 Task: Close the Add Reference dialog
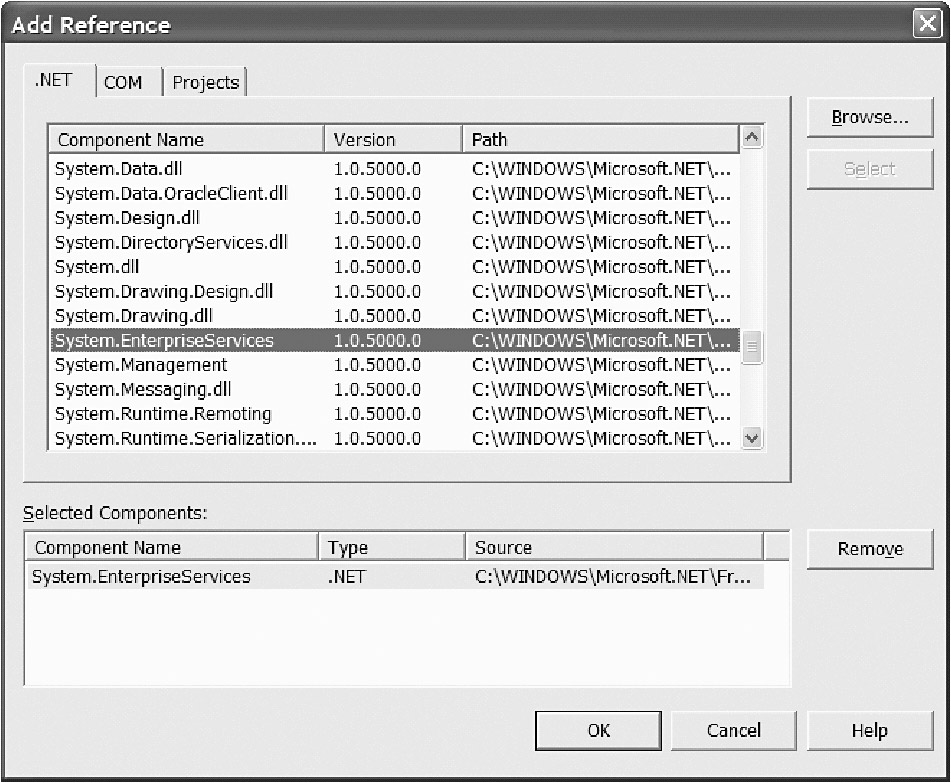click(927, 25)
